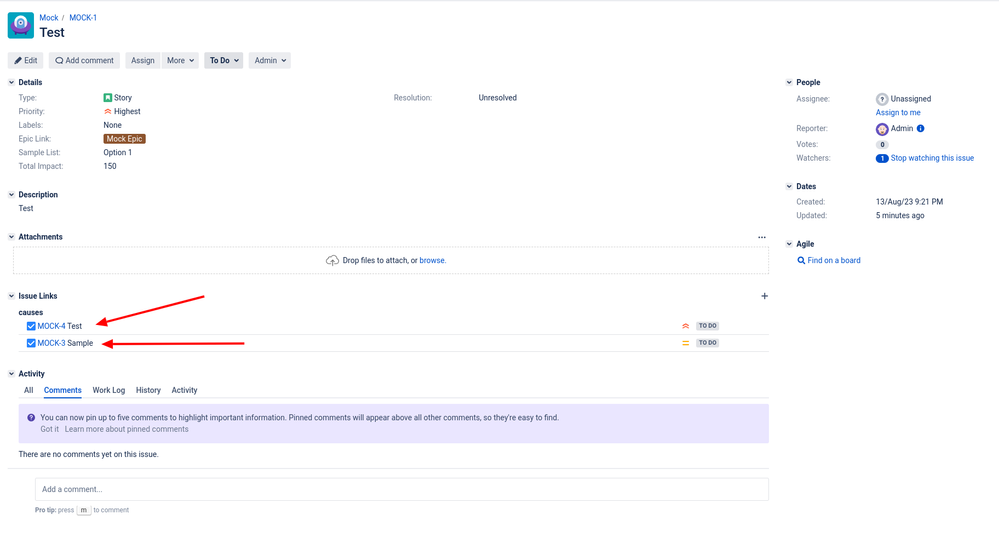Screen dimensions: 999x541
Task: Click the MOCK-4 issue type icon
Action: click(x=31, y=326)
